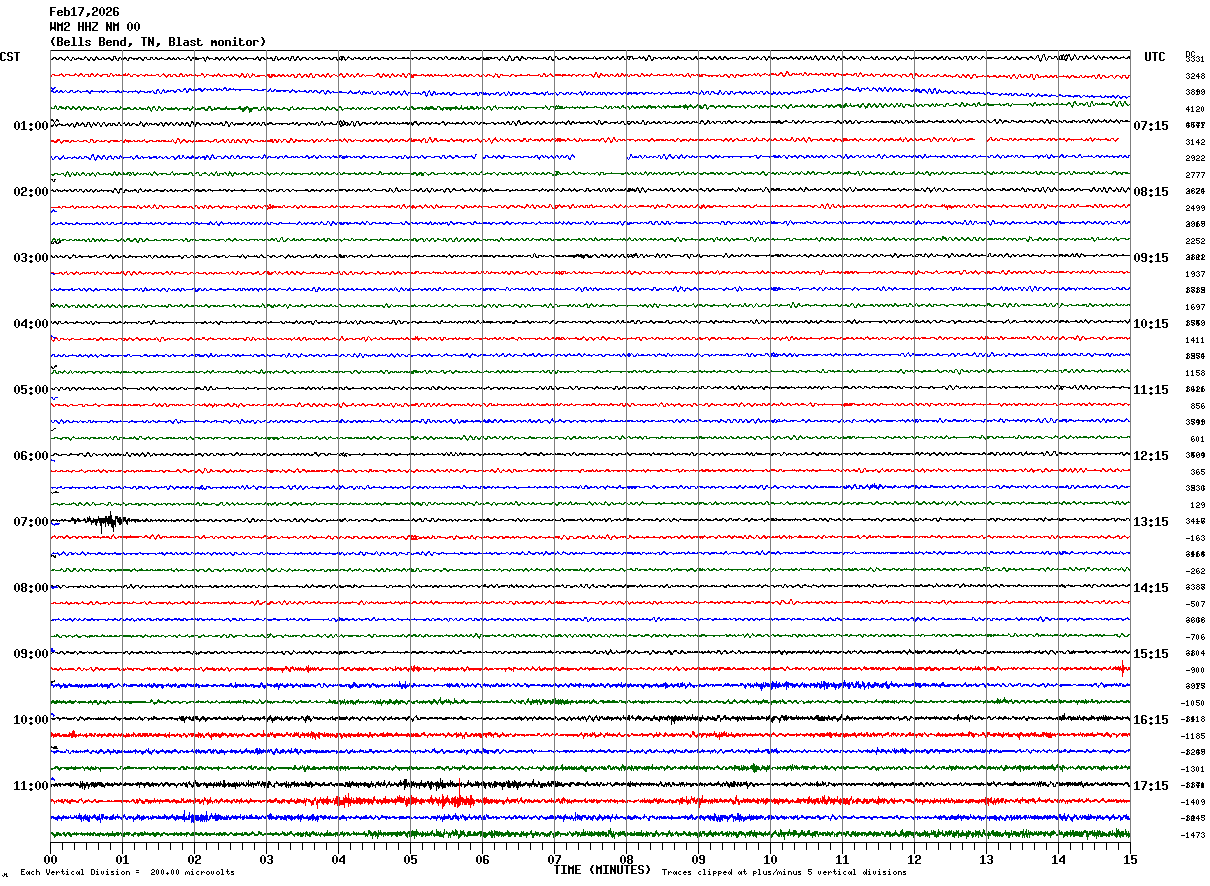Click the 02:00 CST hour label
This screenshot has height=886, width=1210.
coord(30,192)
